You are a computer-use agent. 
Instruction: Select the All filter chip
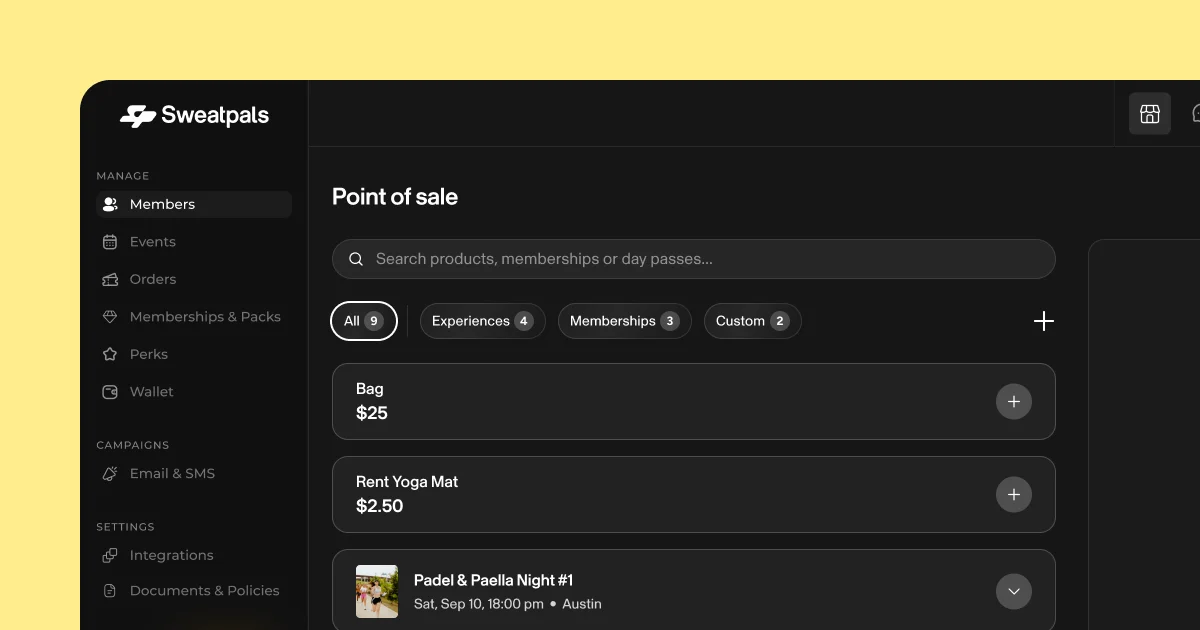click(363, 321)
